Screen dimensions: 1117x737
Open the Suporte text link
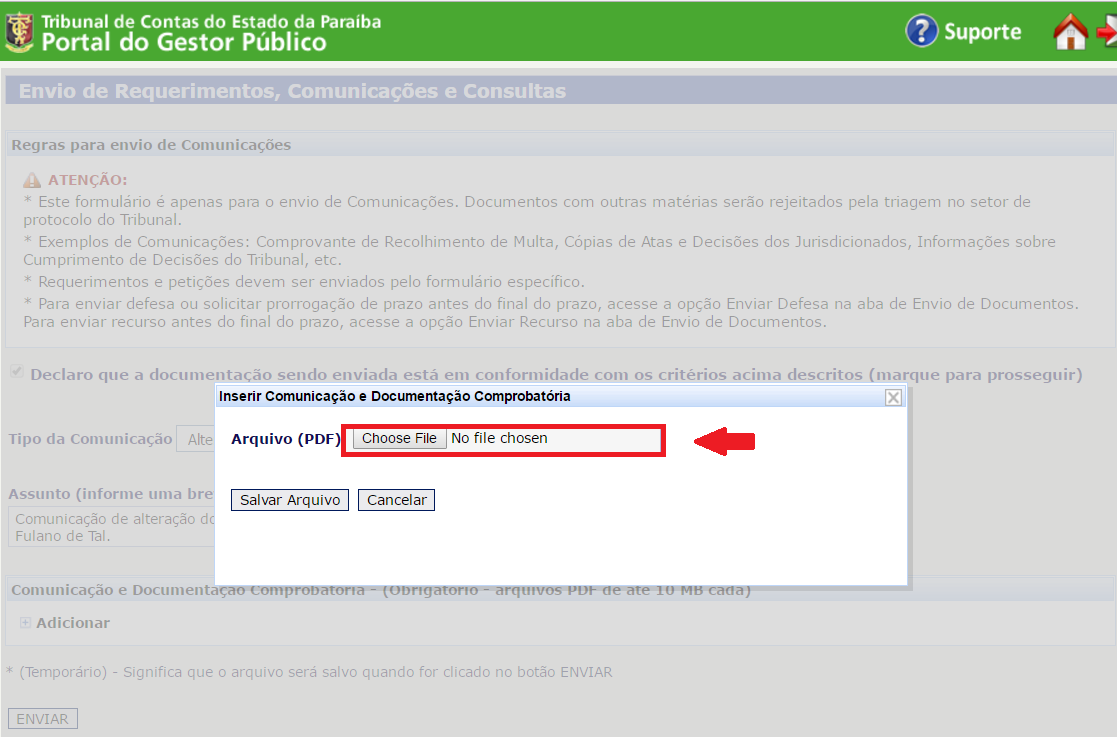pyautogui.click(x=982, y=32)
